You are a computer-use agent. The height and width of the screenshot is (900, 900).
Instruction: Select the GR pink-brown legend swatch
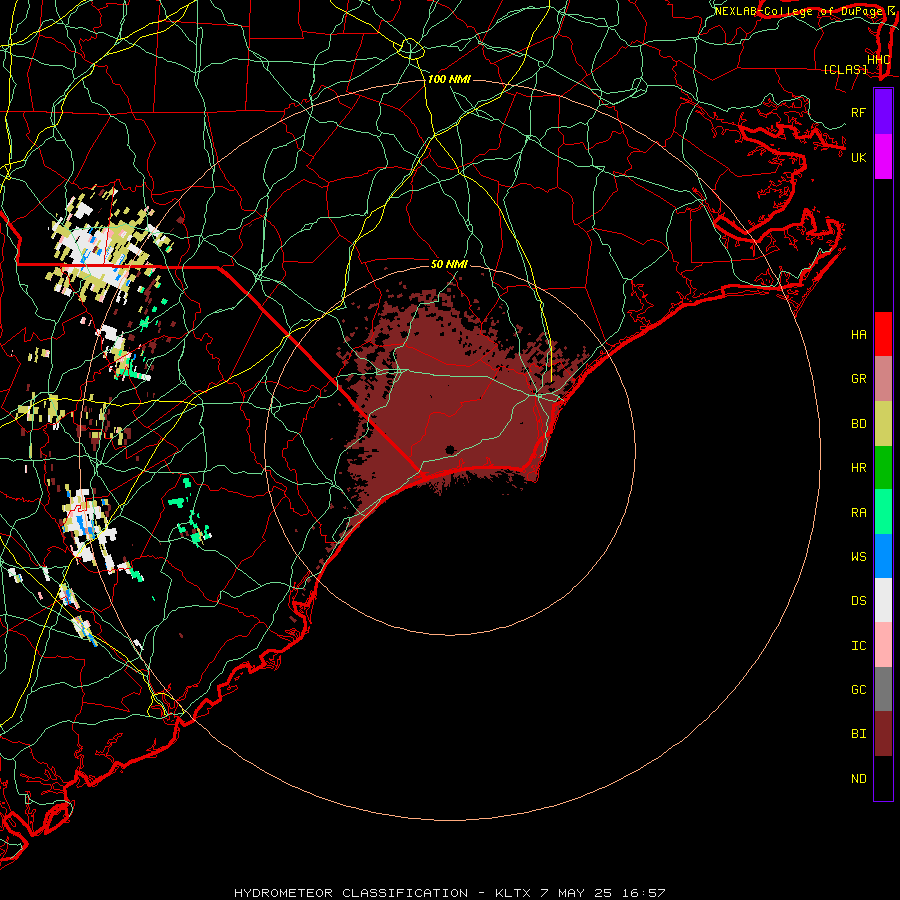883,379
